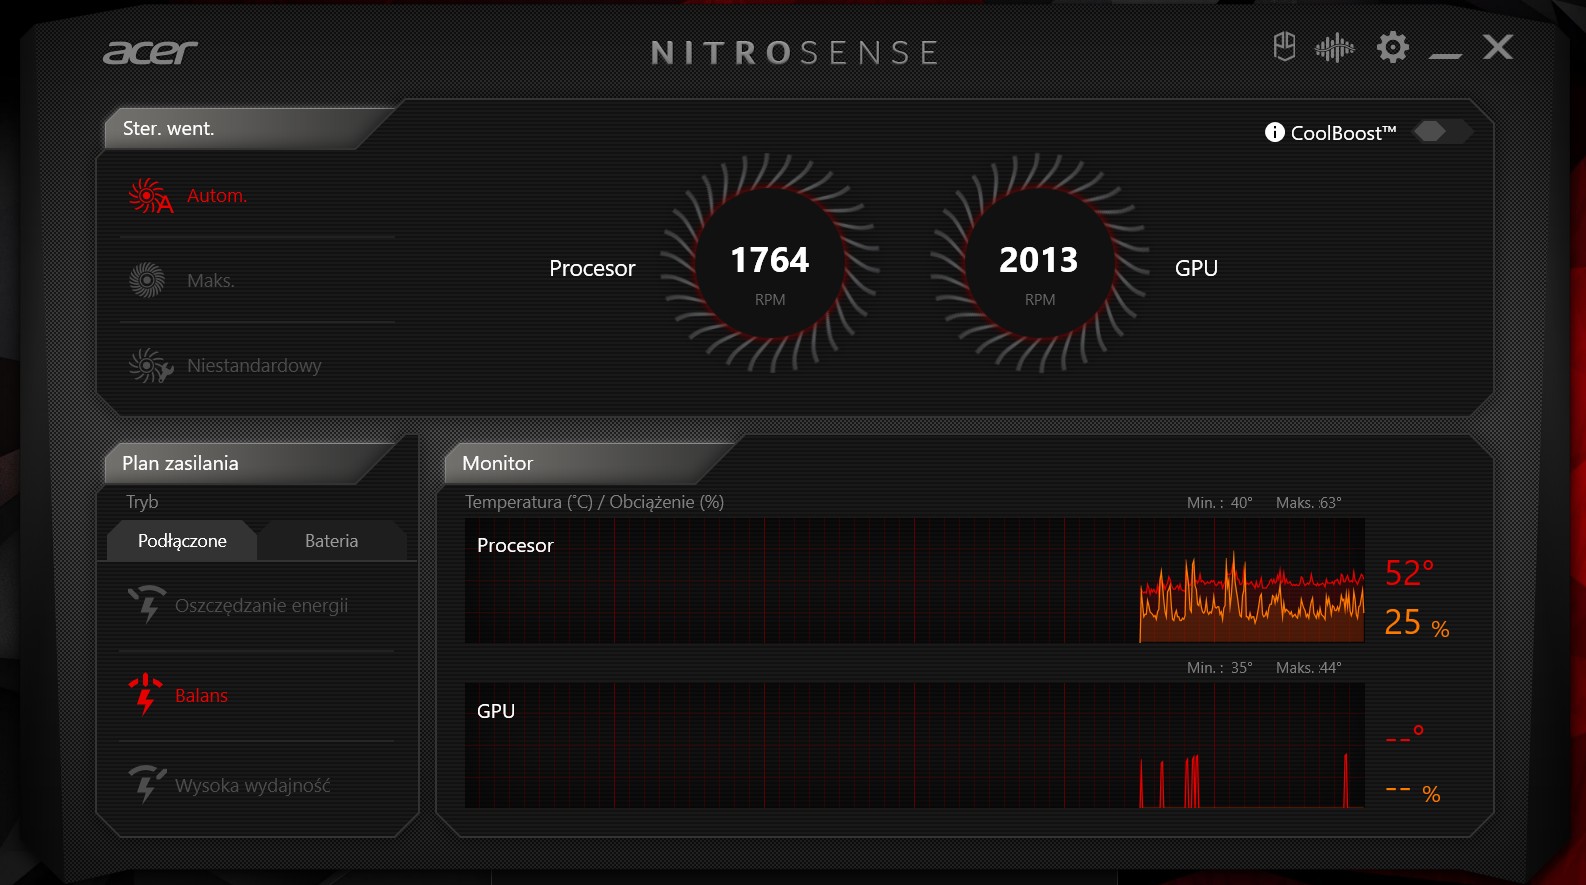The image size is (1586, 885).
Task: Click the Oszczędzanie energii plug icon
Action: point(147,604)
